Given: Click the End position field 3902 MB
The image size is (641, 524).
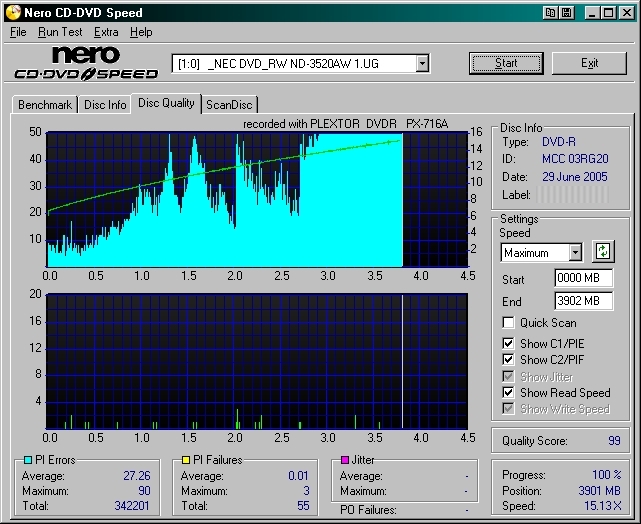Looking at the screenshot, I should tap(583, 301).
